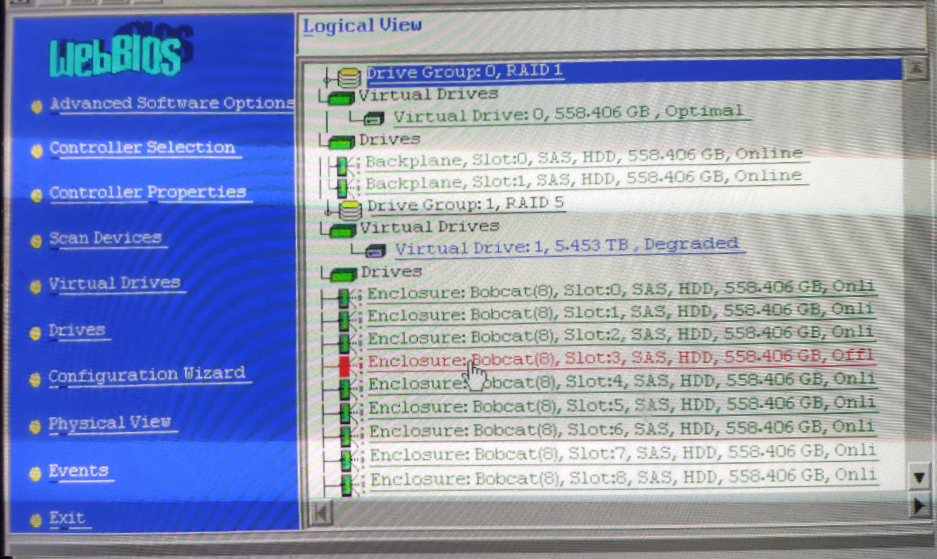Viewport: 937px width, 559px height.
Task: Click the Drive Group 0 disk stack icon
Action: (350, 76)
